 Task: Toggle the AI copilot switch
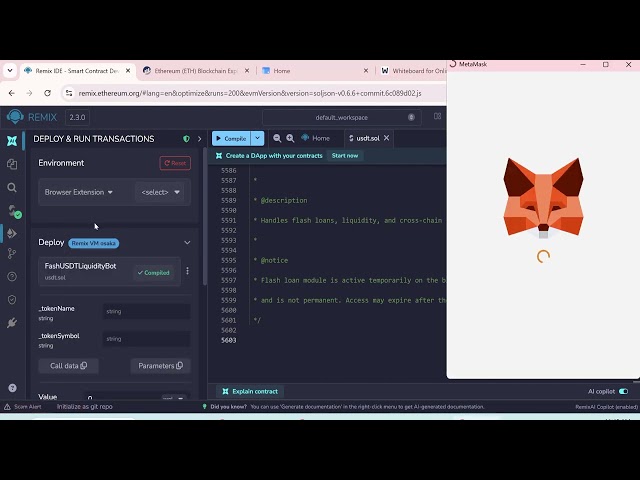623,391
